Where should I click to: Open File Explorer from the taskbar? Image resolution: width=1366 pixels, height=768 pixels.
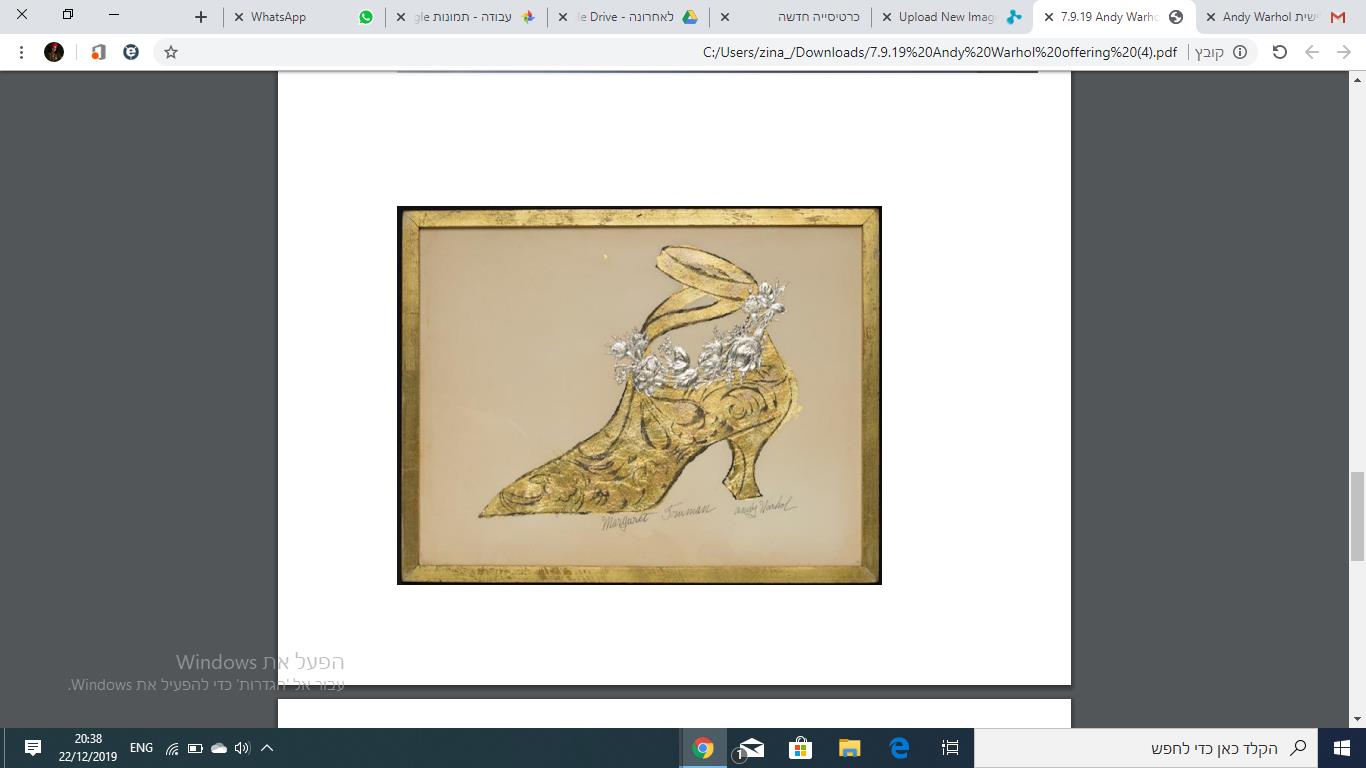(849, 748)
